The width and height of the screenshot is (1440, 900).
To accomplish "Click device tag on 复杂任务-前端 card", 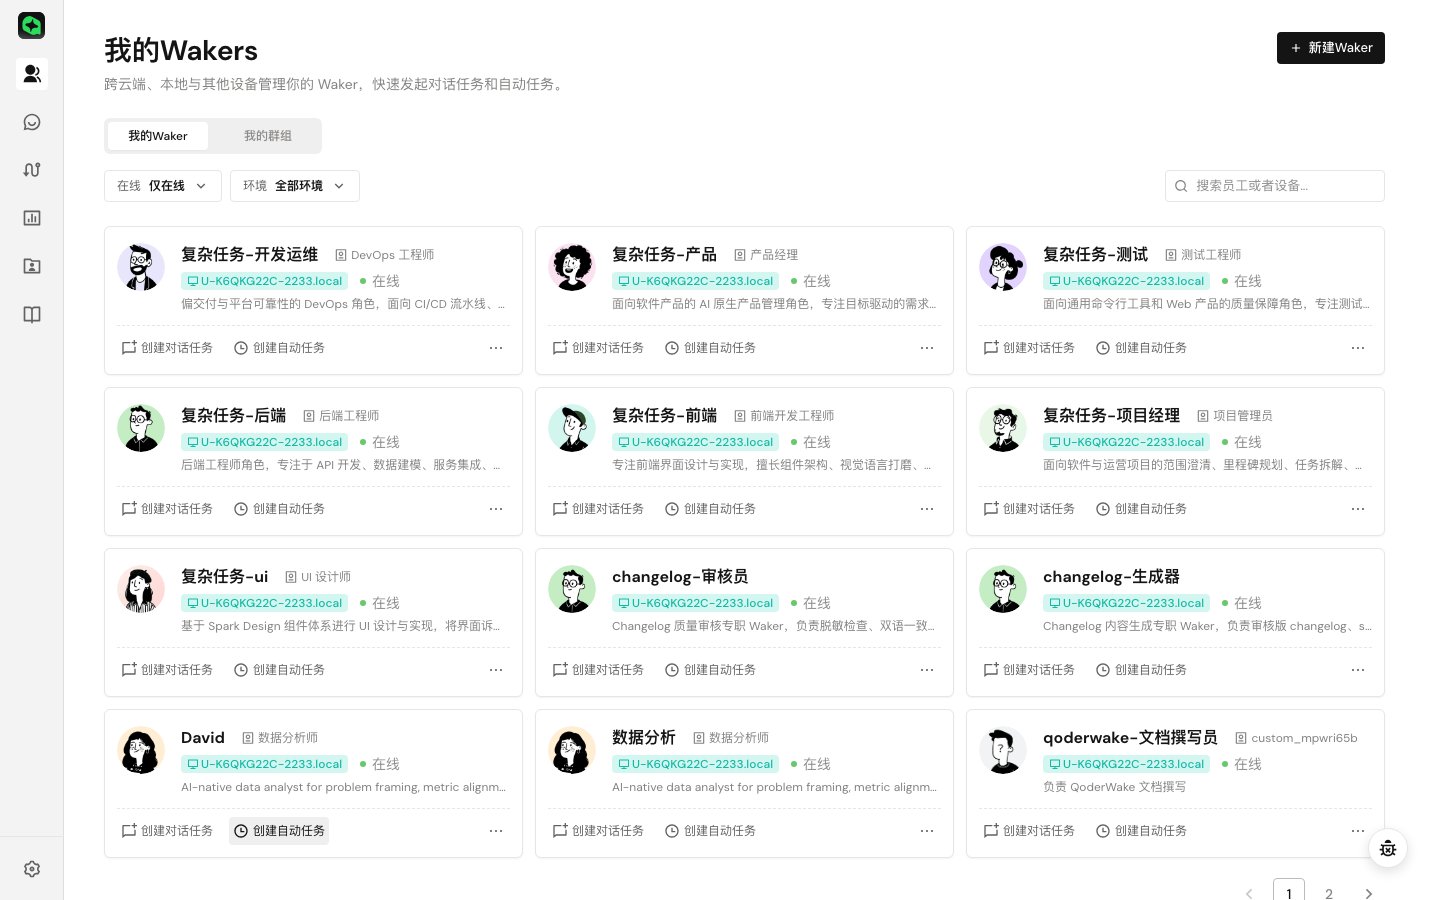I will [696, 442].
